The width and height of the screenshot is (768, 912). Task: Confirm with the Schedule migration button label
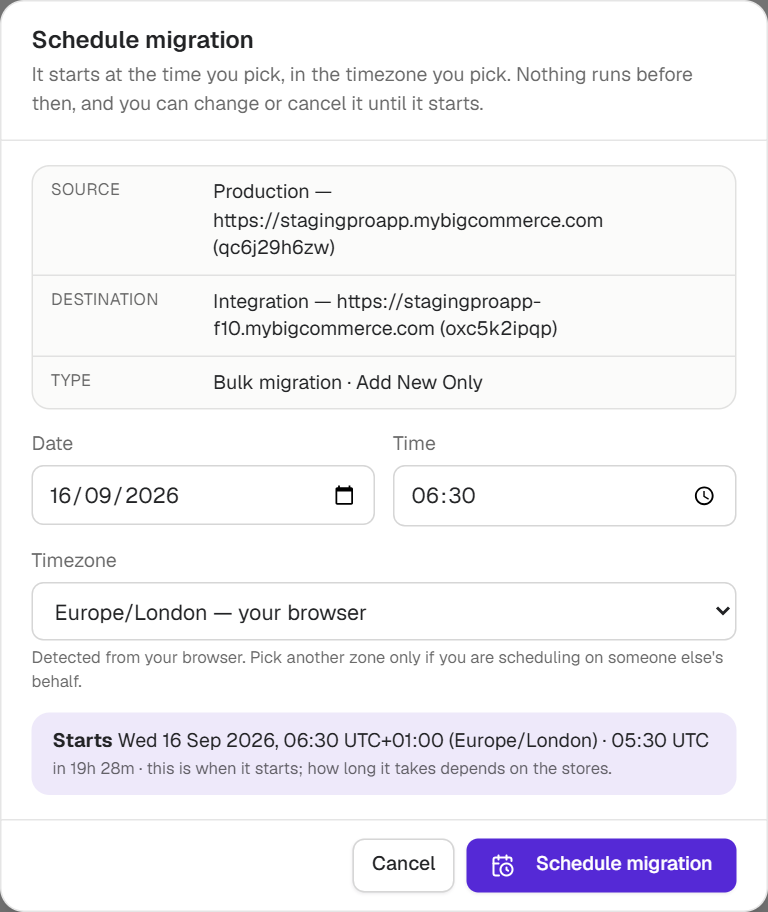[x=624, y=864]
